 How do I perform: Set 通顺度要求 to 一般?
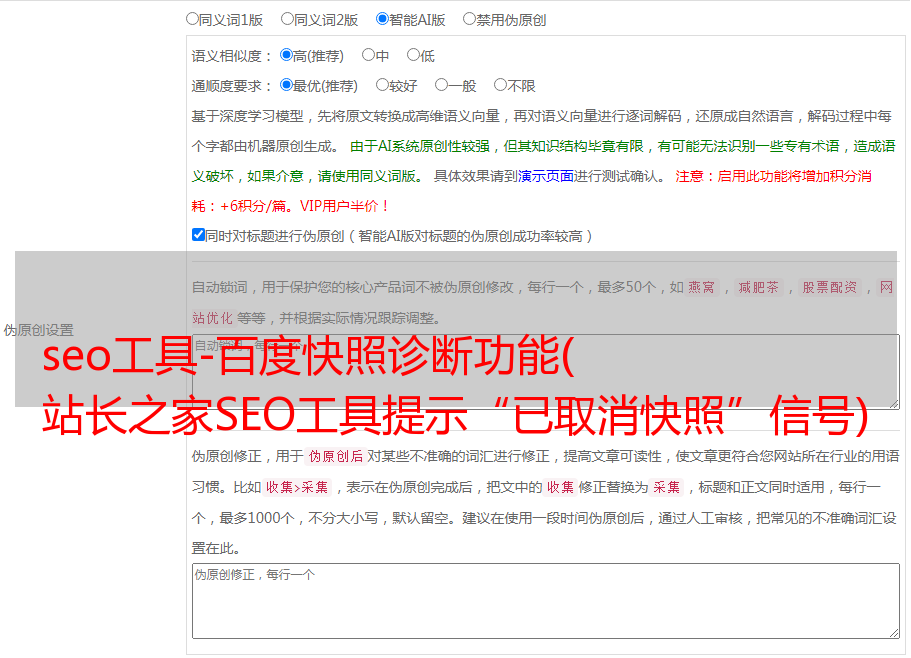point(441,86)
